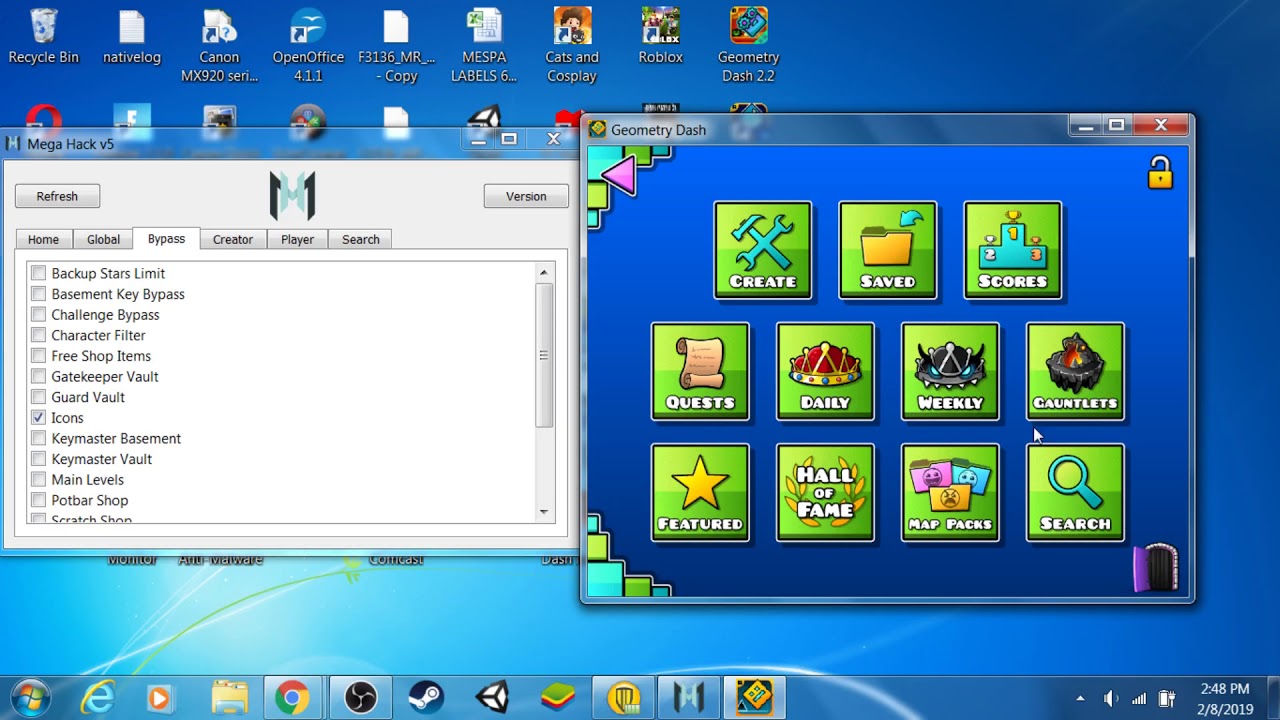The image size is (1280, 720).
Task: Select the Canon MX920 series desktop shortcut
Action: point(219,46)
